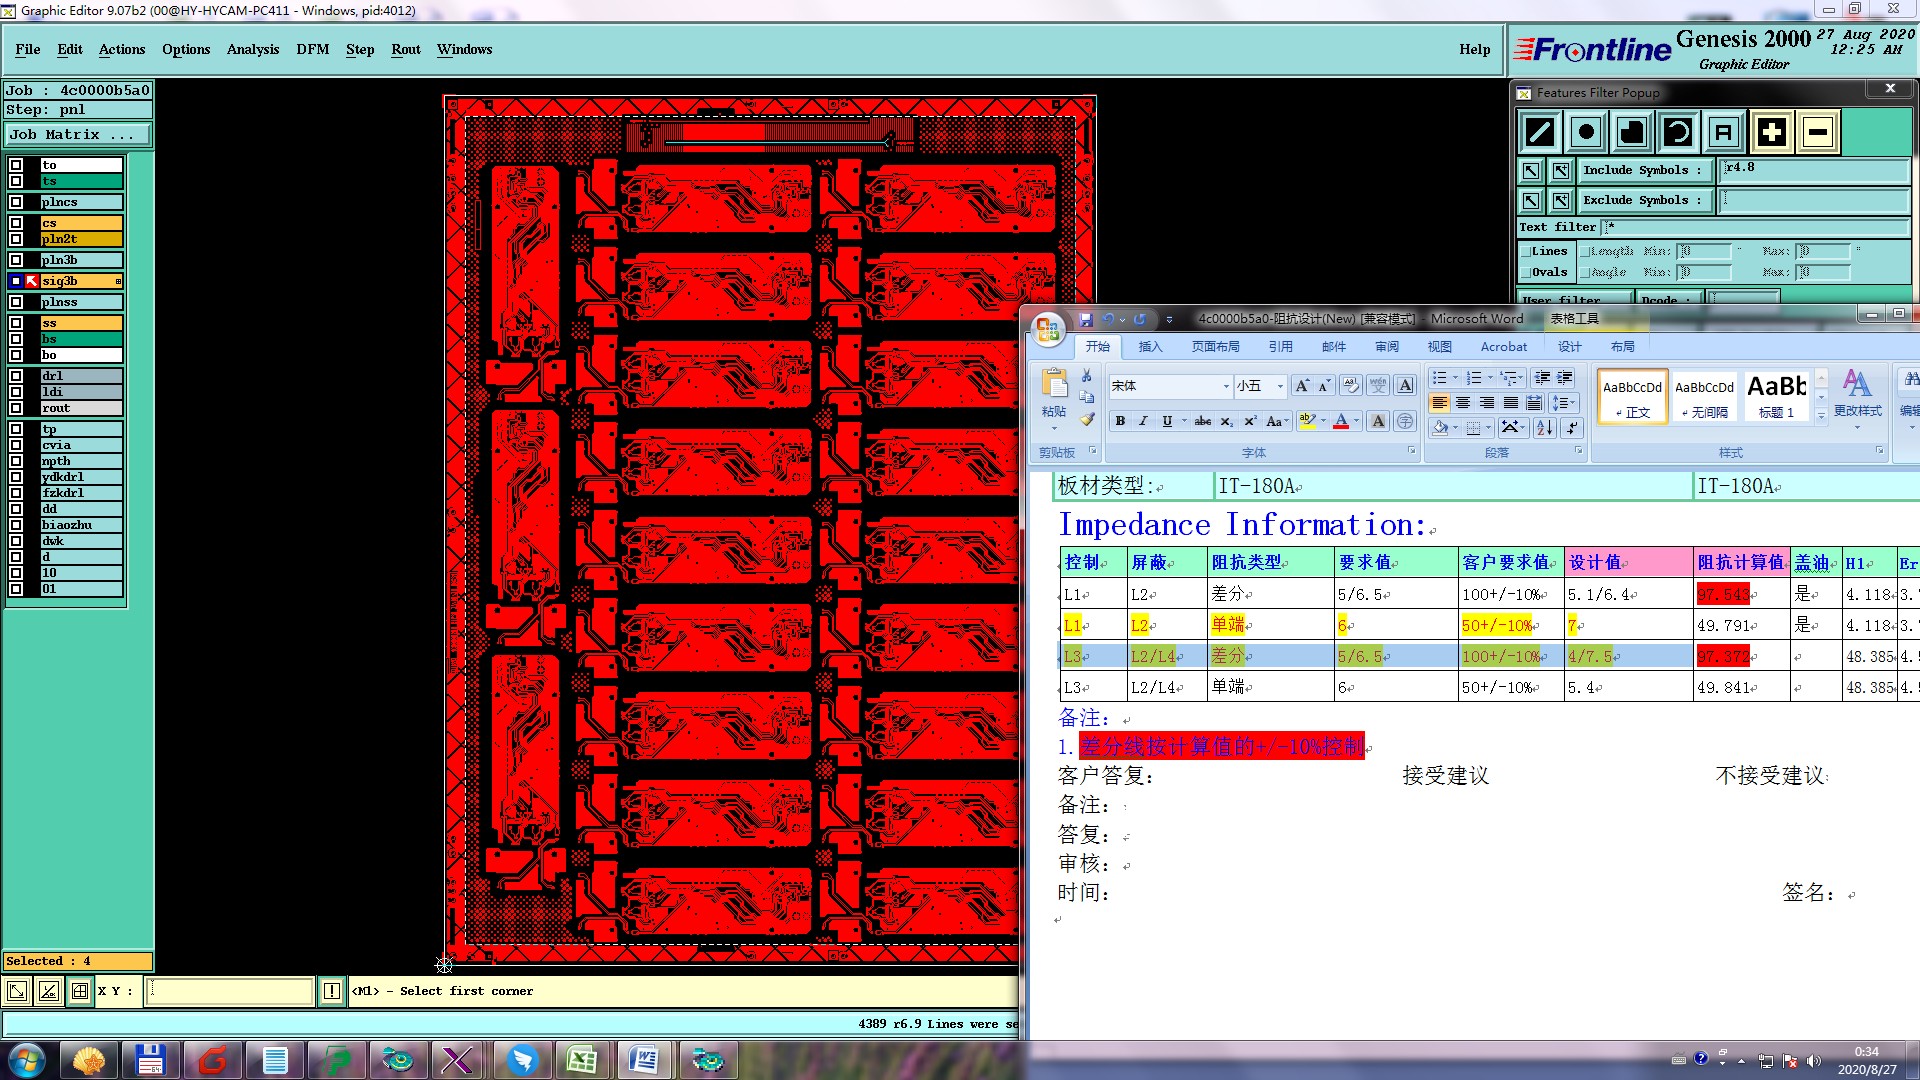Screen dimensions: 1920x1080
Task: Click the Job Matrix button
Action: coord(77,134)
